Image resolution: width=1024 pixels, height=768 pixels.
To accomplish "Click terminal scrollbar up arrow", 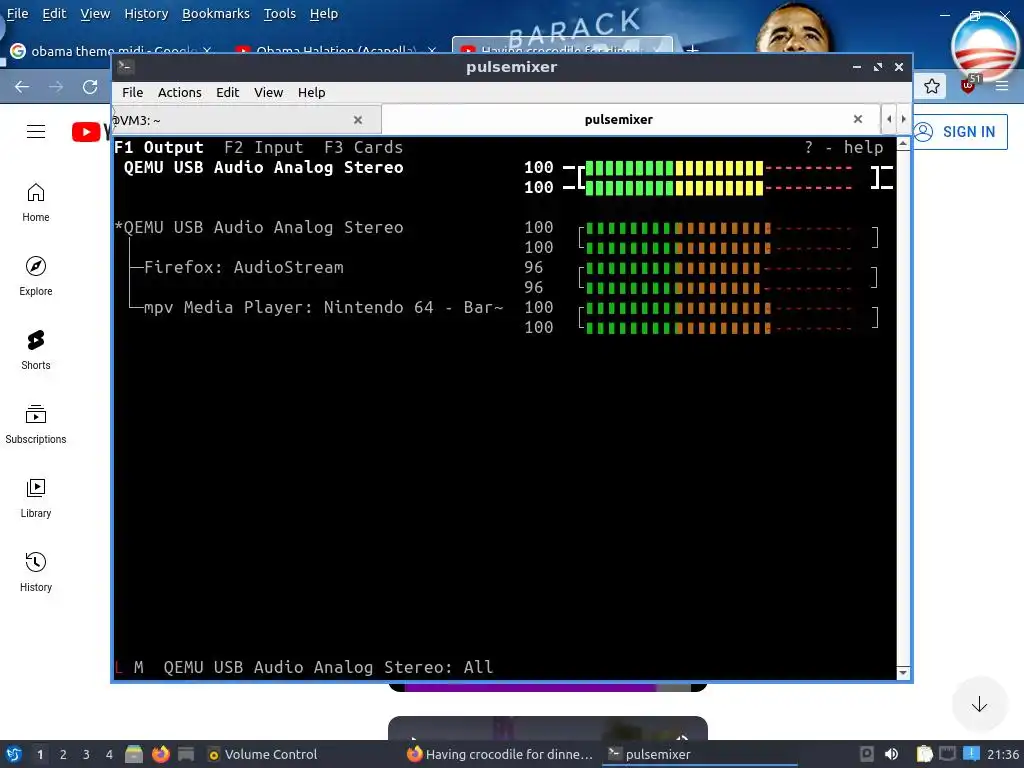I will coord(903,144).
